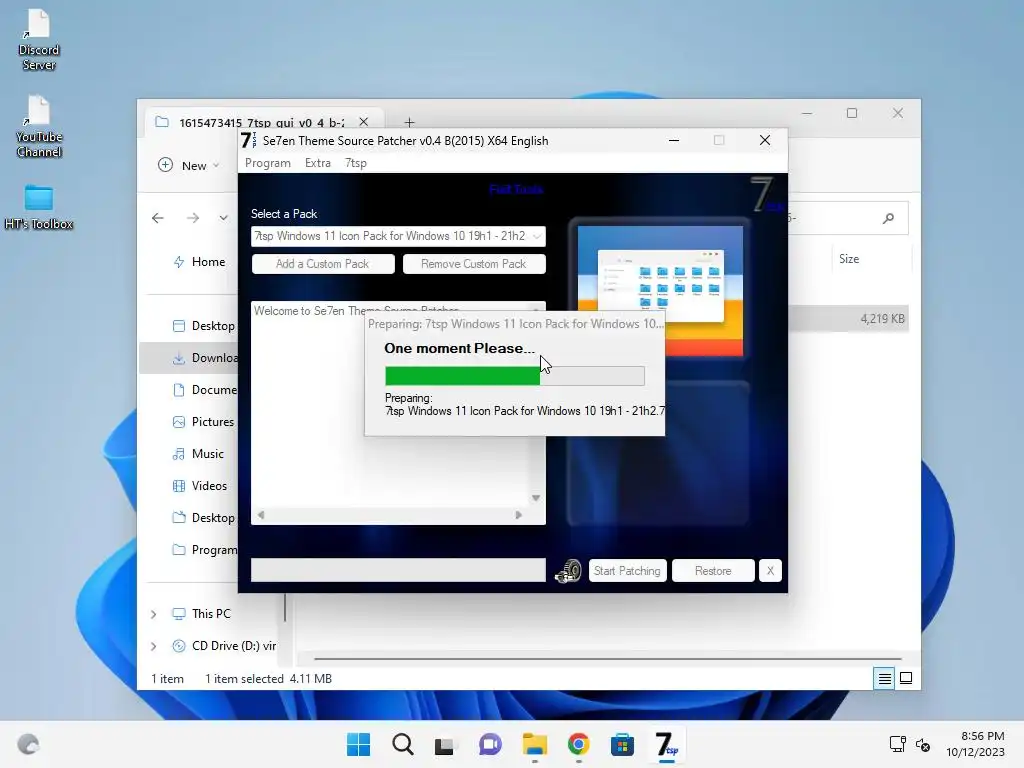Click the muted volume tray icon
1024x768 pixels.
pos(923,744)
